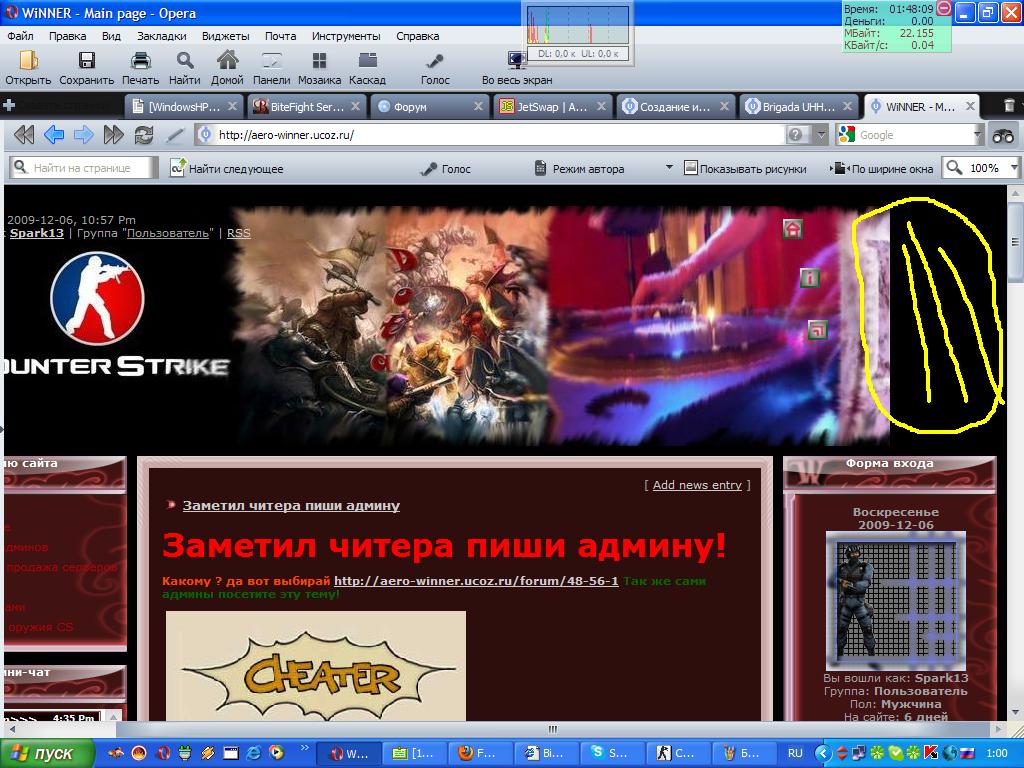Viewport: 1024px width, 768px height.
Task: Open a new tab with the plus icon
Action: (x=9, y=105)
